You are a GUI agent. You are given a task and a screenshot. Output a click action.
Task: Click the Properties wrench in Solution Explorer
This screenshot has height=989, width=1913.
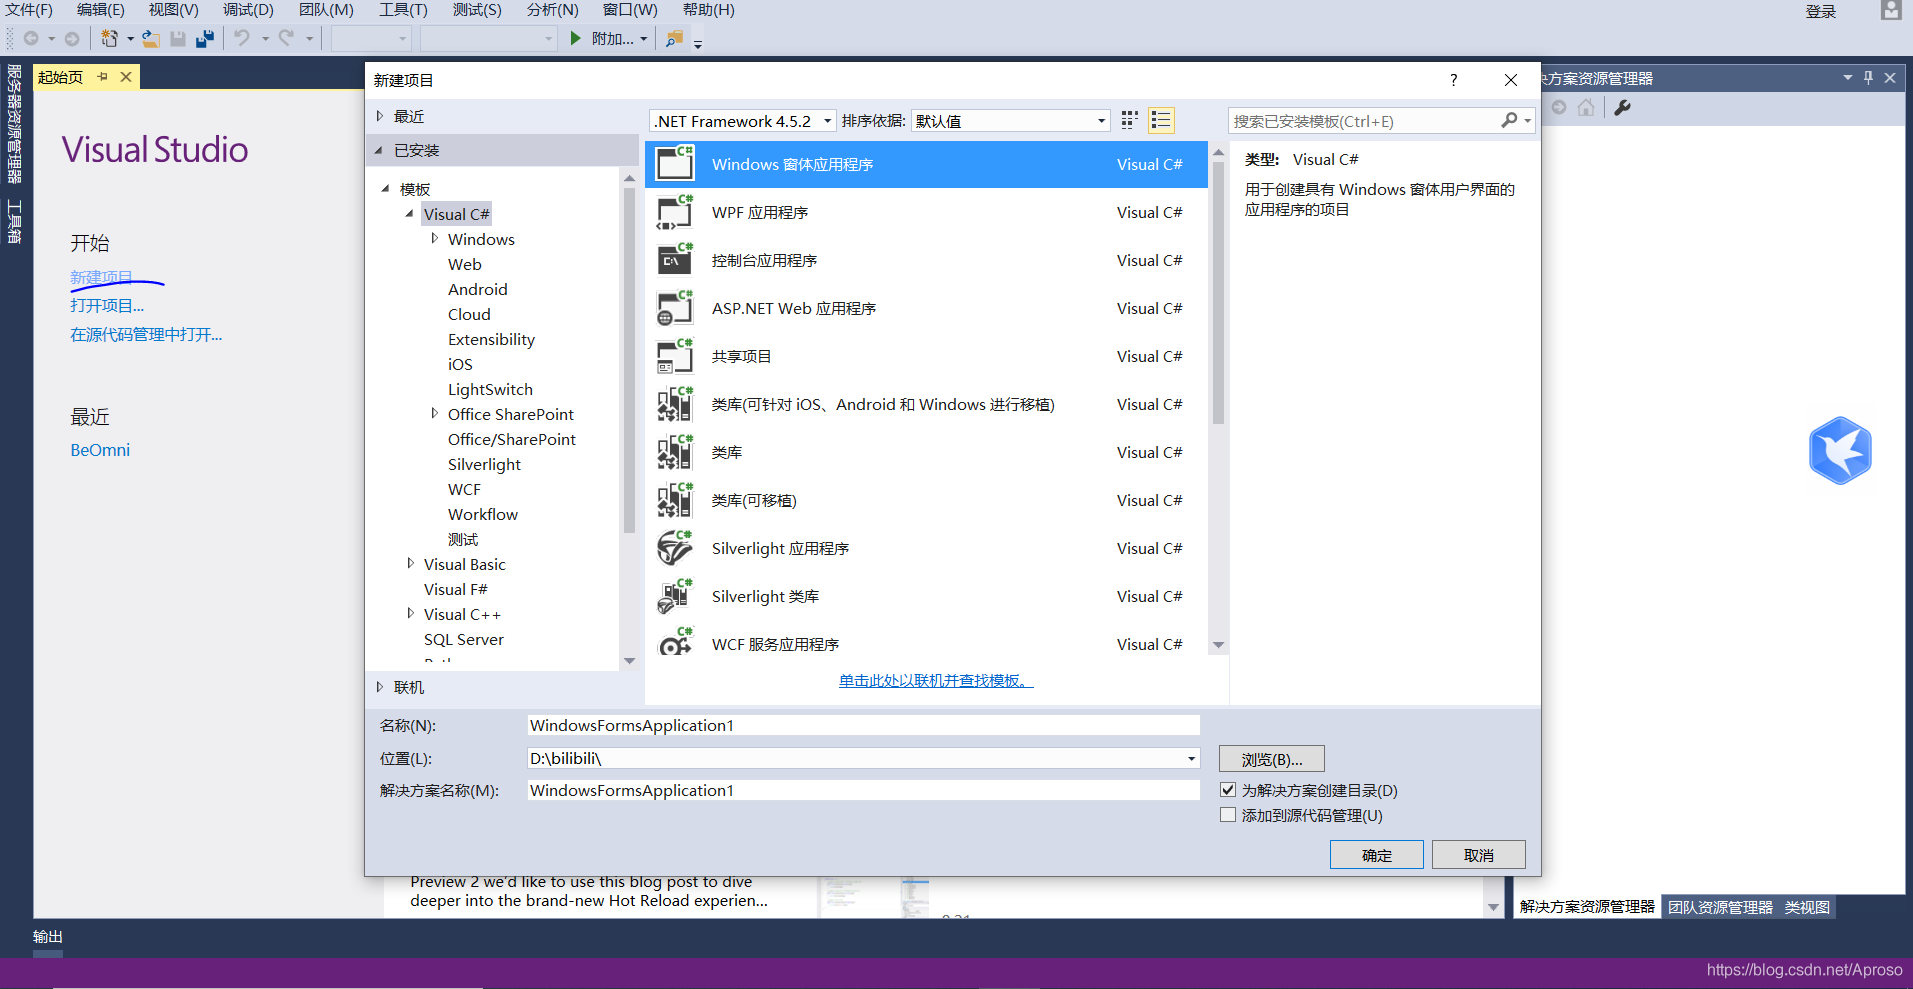tap(1622, 107)
